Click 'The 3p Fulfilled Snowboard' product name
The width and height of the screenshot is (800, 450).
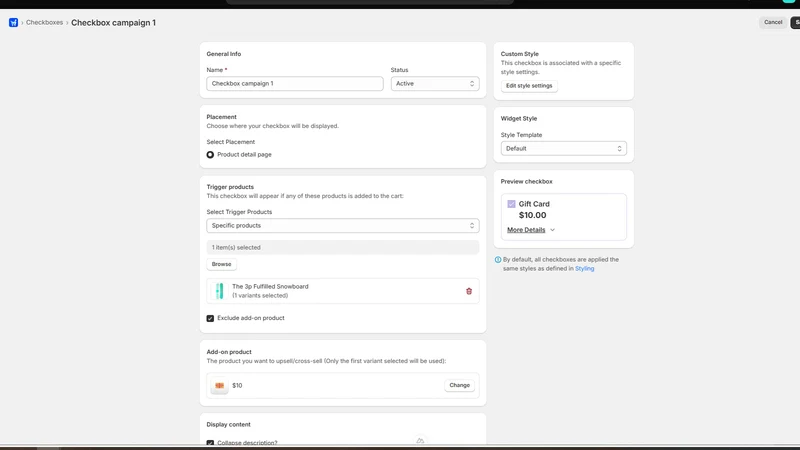point(270,287)
